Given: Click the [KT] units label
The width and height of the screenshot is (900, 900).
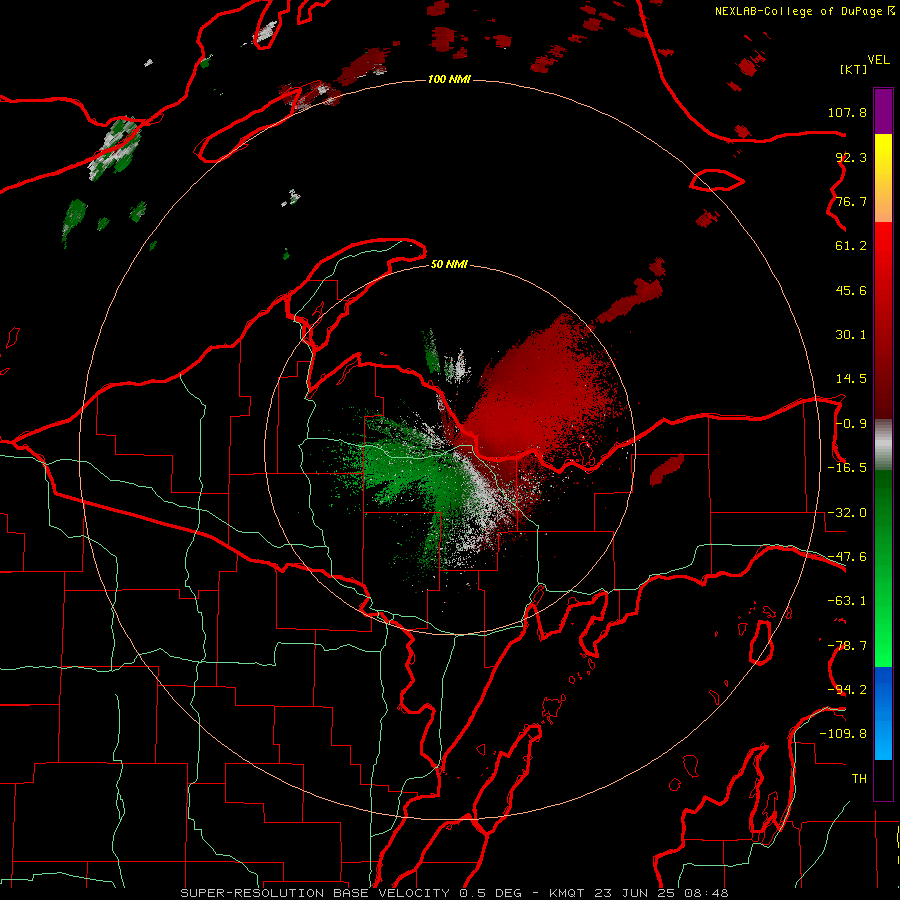Looking at the screenshot, I should coord(854,69).
